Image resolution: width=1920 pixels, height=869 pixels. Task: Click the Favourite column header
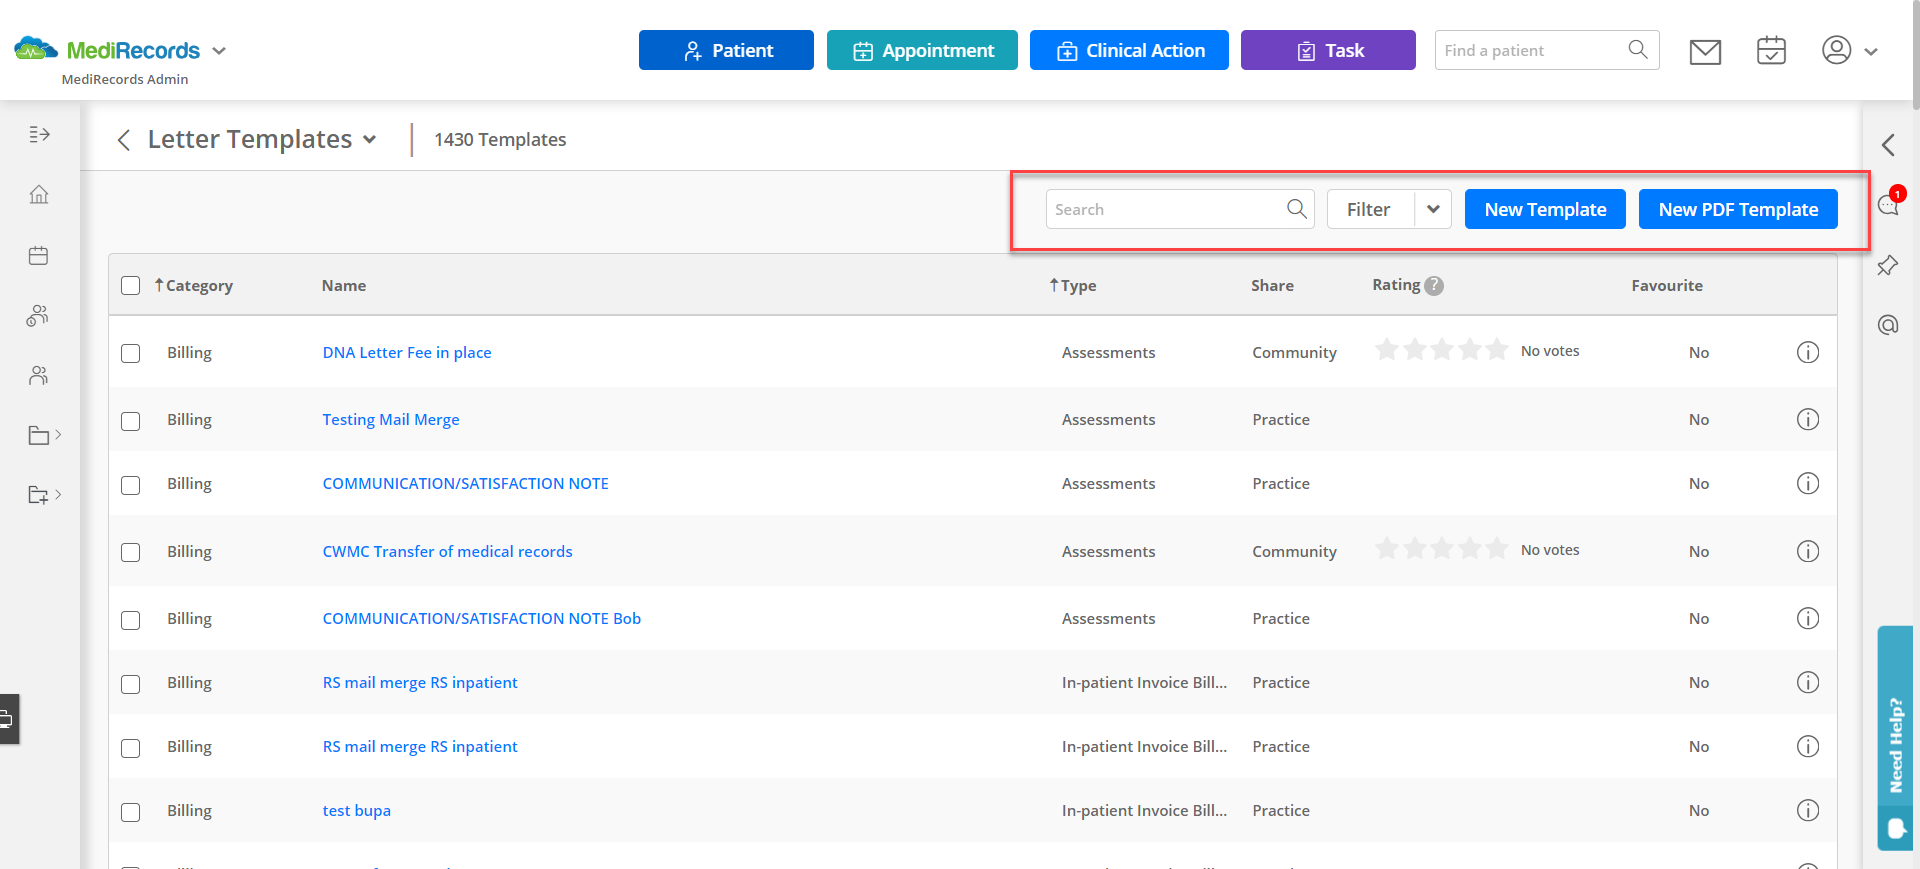coord(1667,286)
